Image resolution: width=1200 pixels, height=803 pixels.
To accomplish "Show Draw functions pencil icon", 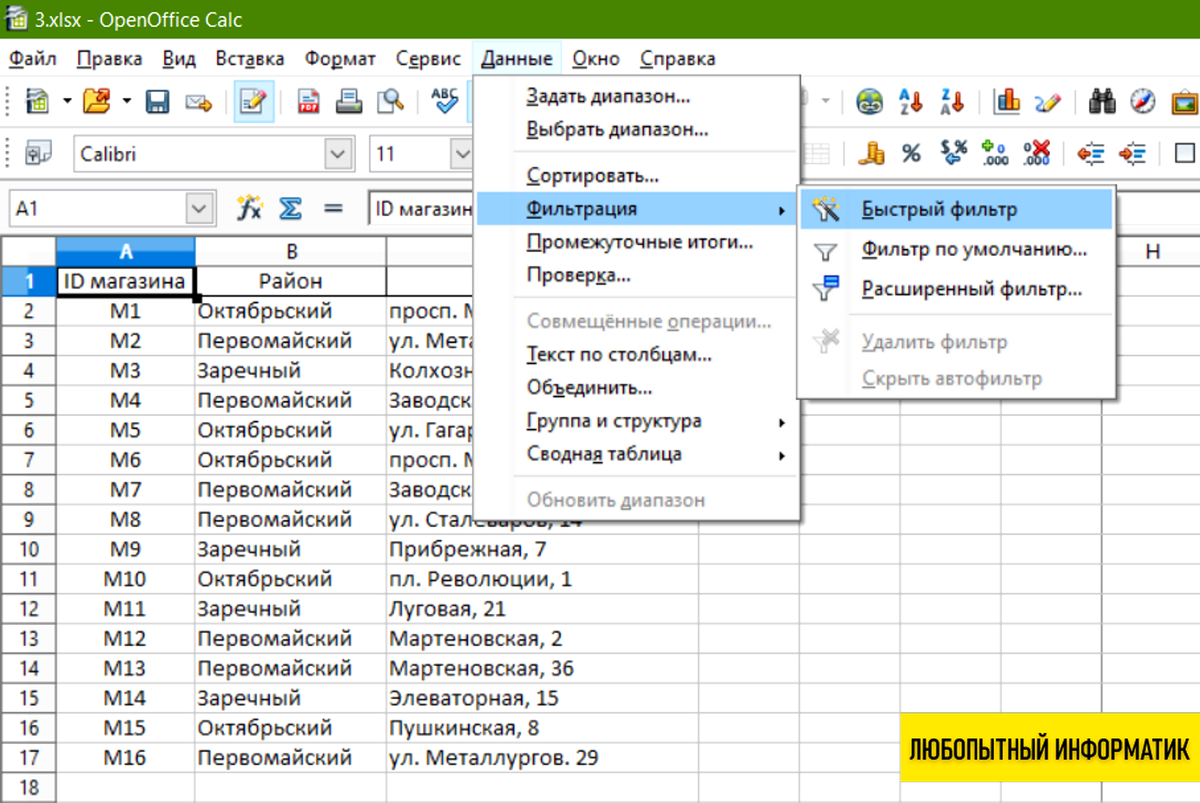I will tap(1048, 101).
